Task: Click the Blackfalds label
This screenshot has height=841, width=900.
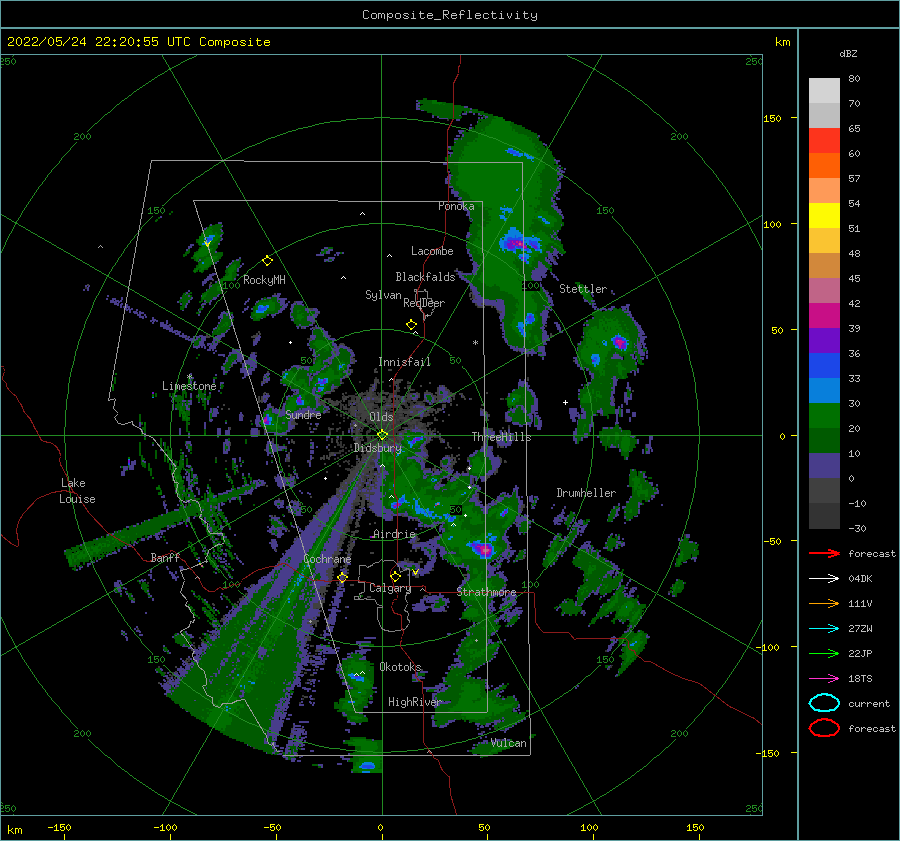Action: point(425,277)
